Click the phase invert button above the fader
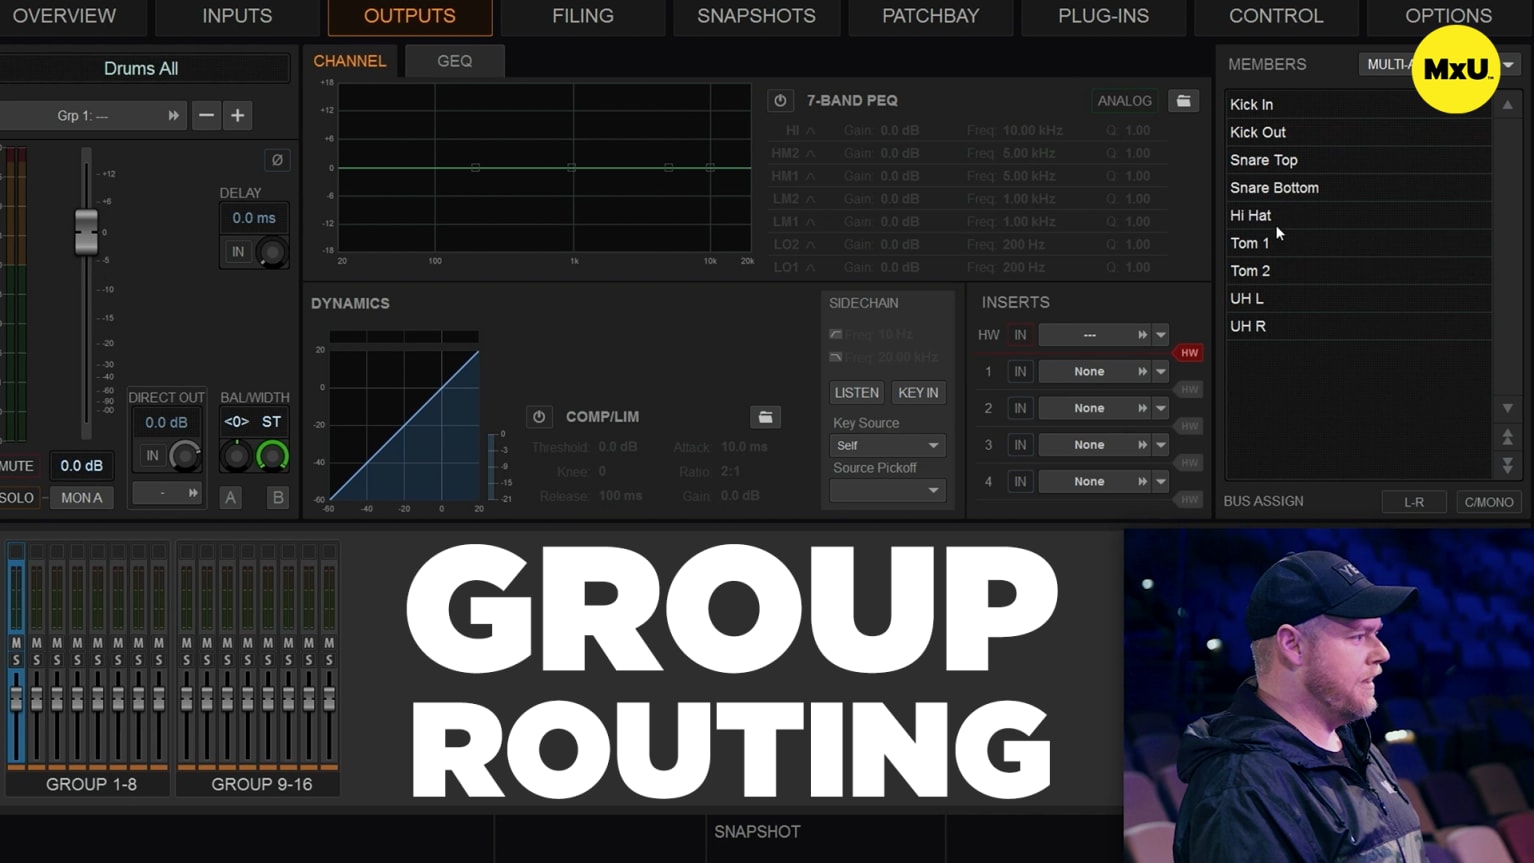 coord(277,160)
